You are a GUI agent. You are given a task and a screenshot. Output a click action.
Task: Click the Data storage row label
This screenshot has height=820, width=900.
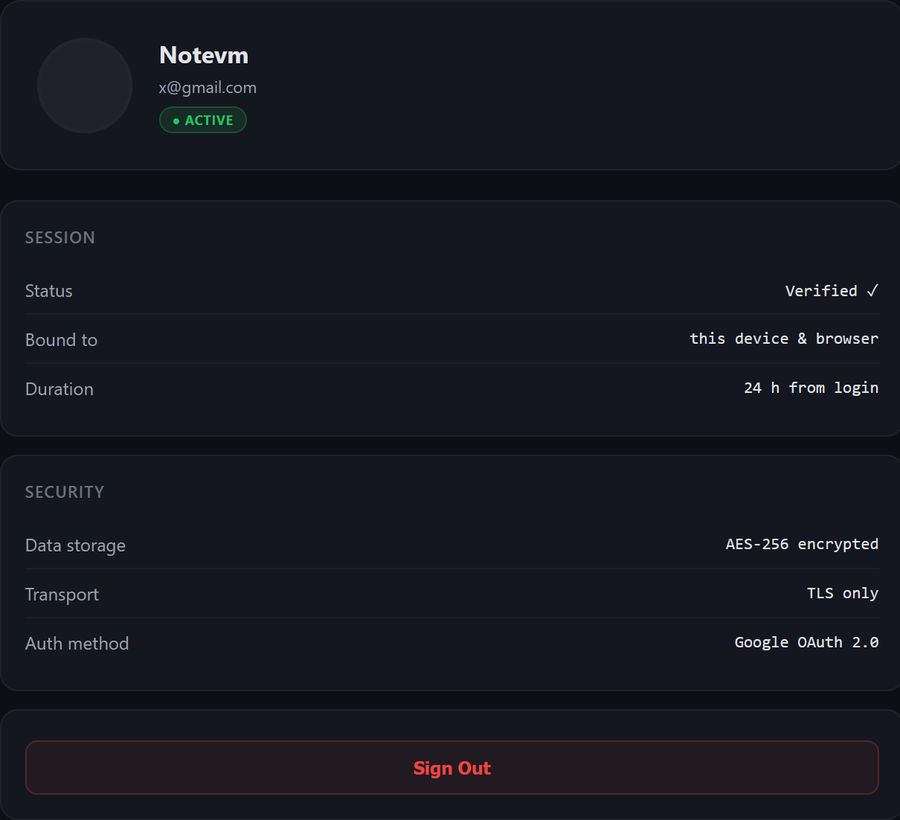(x=75, y=545)
